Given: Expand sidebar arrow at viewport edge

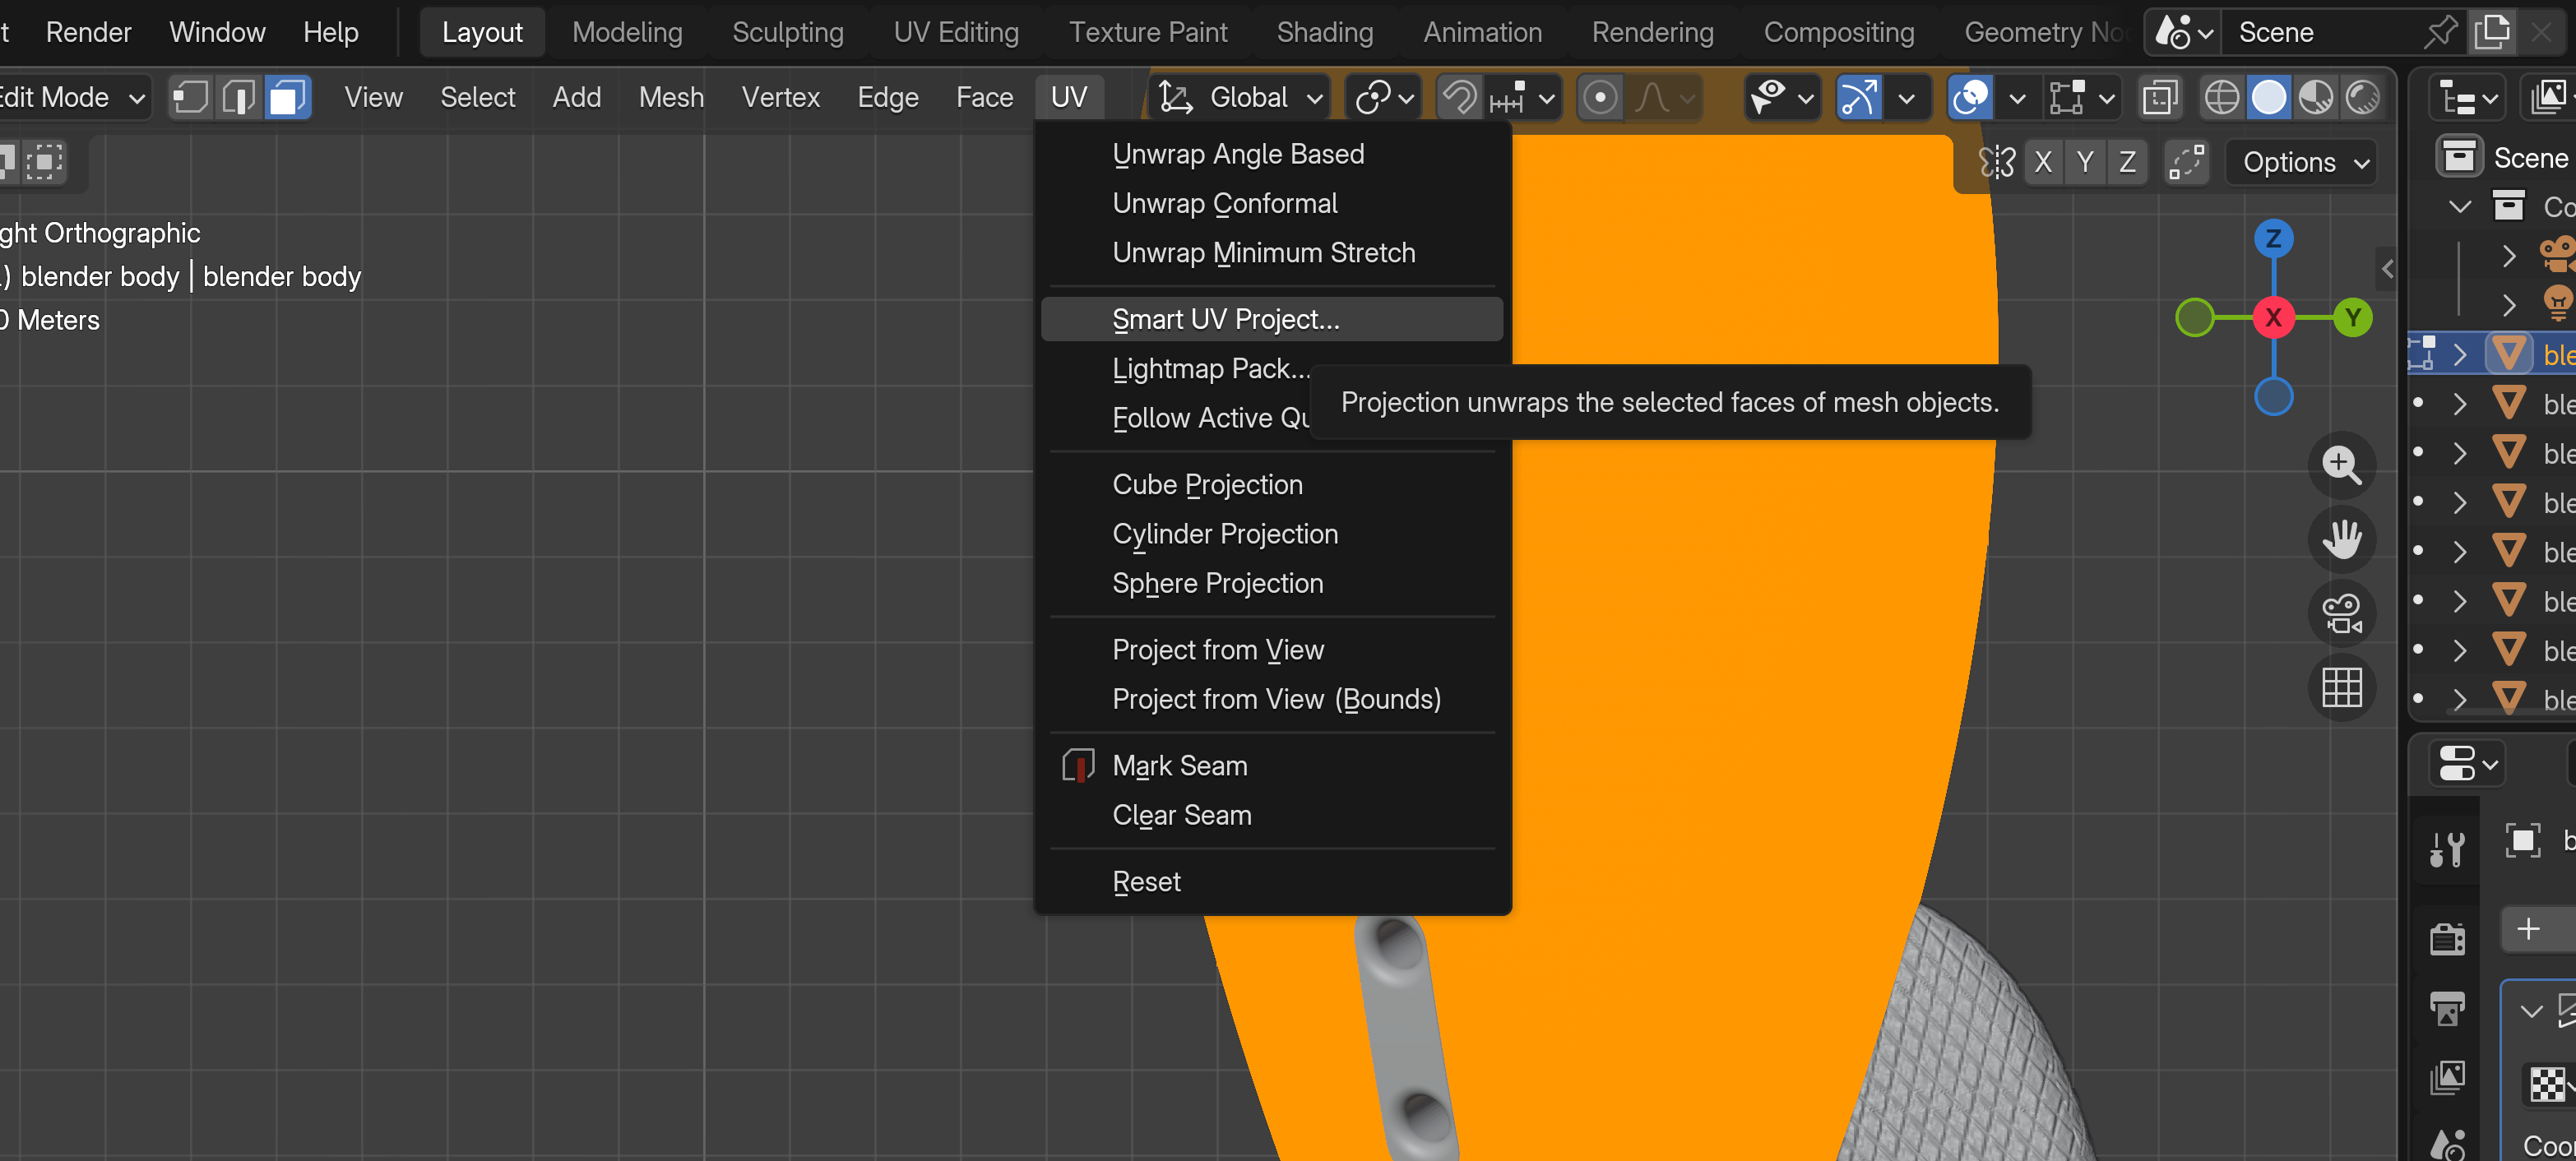Looking at the screenshot, I should 2387,269.
